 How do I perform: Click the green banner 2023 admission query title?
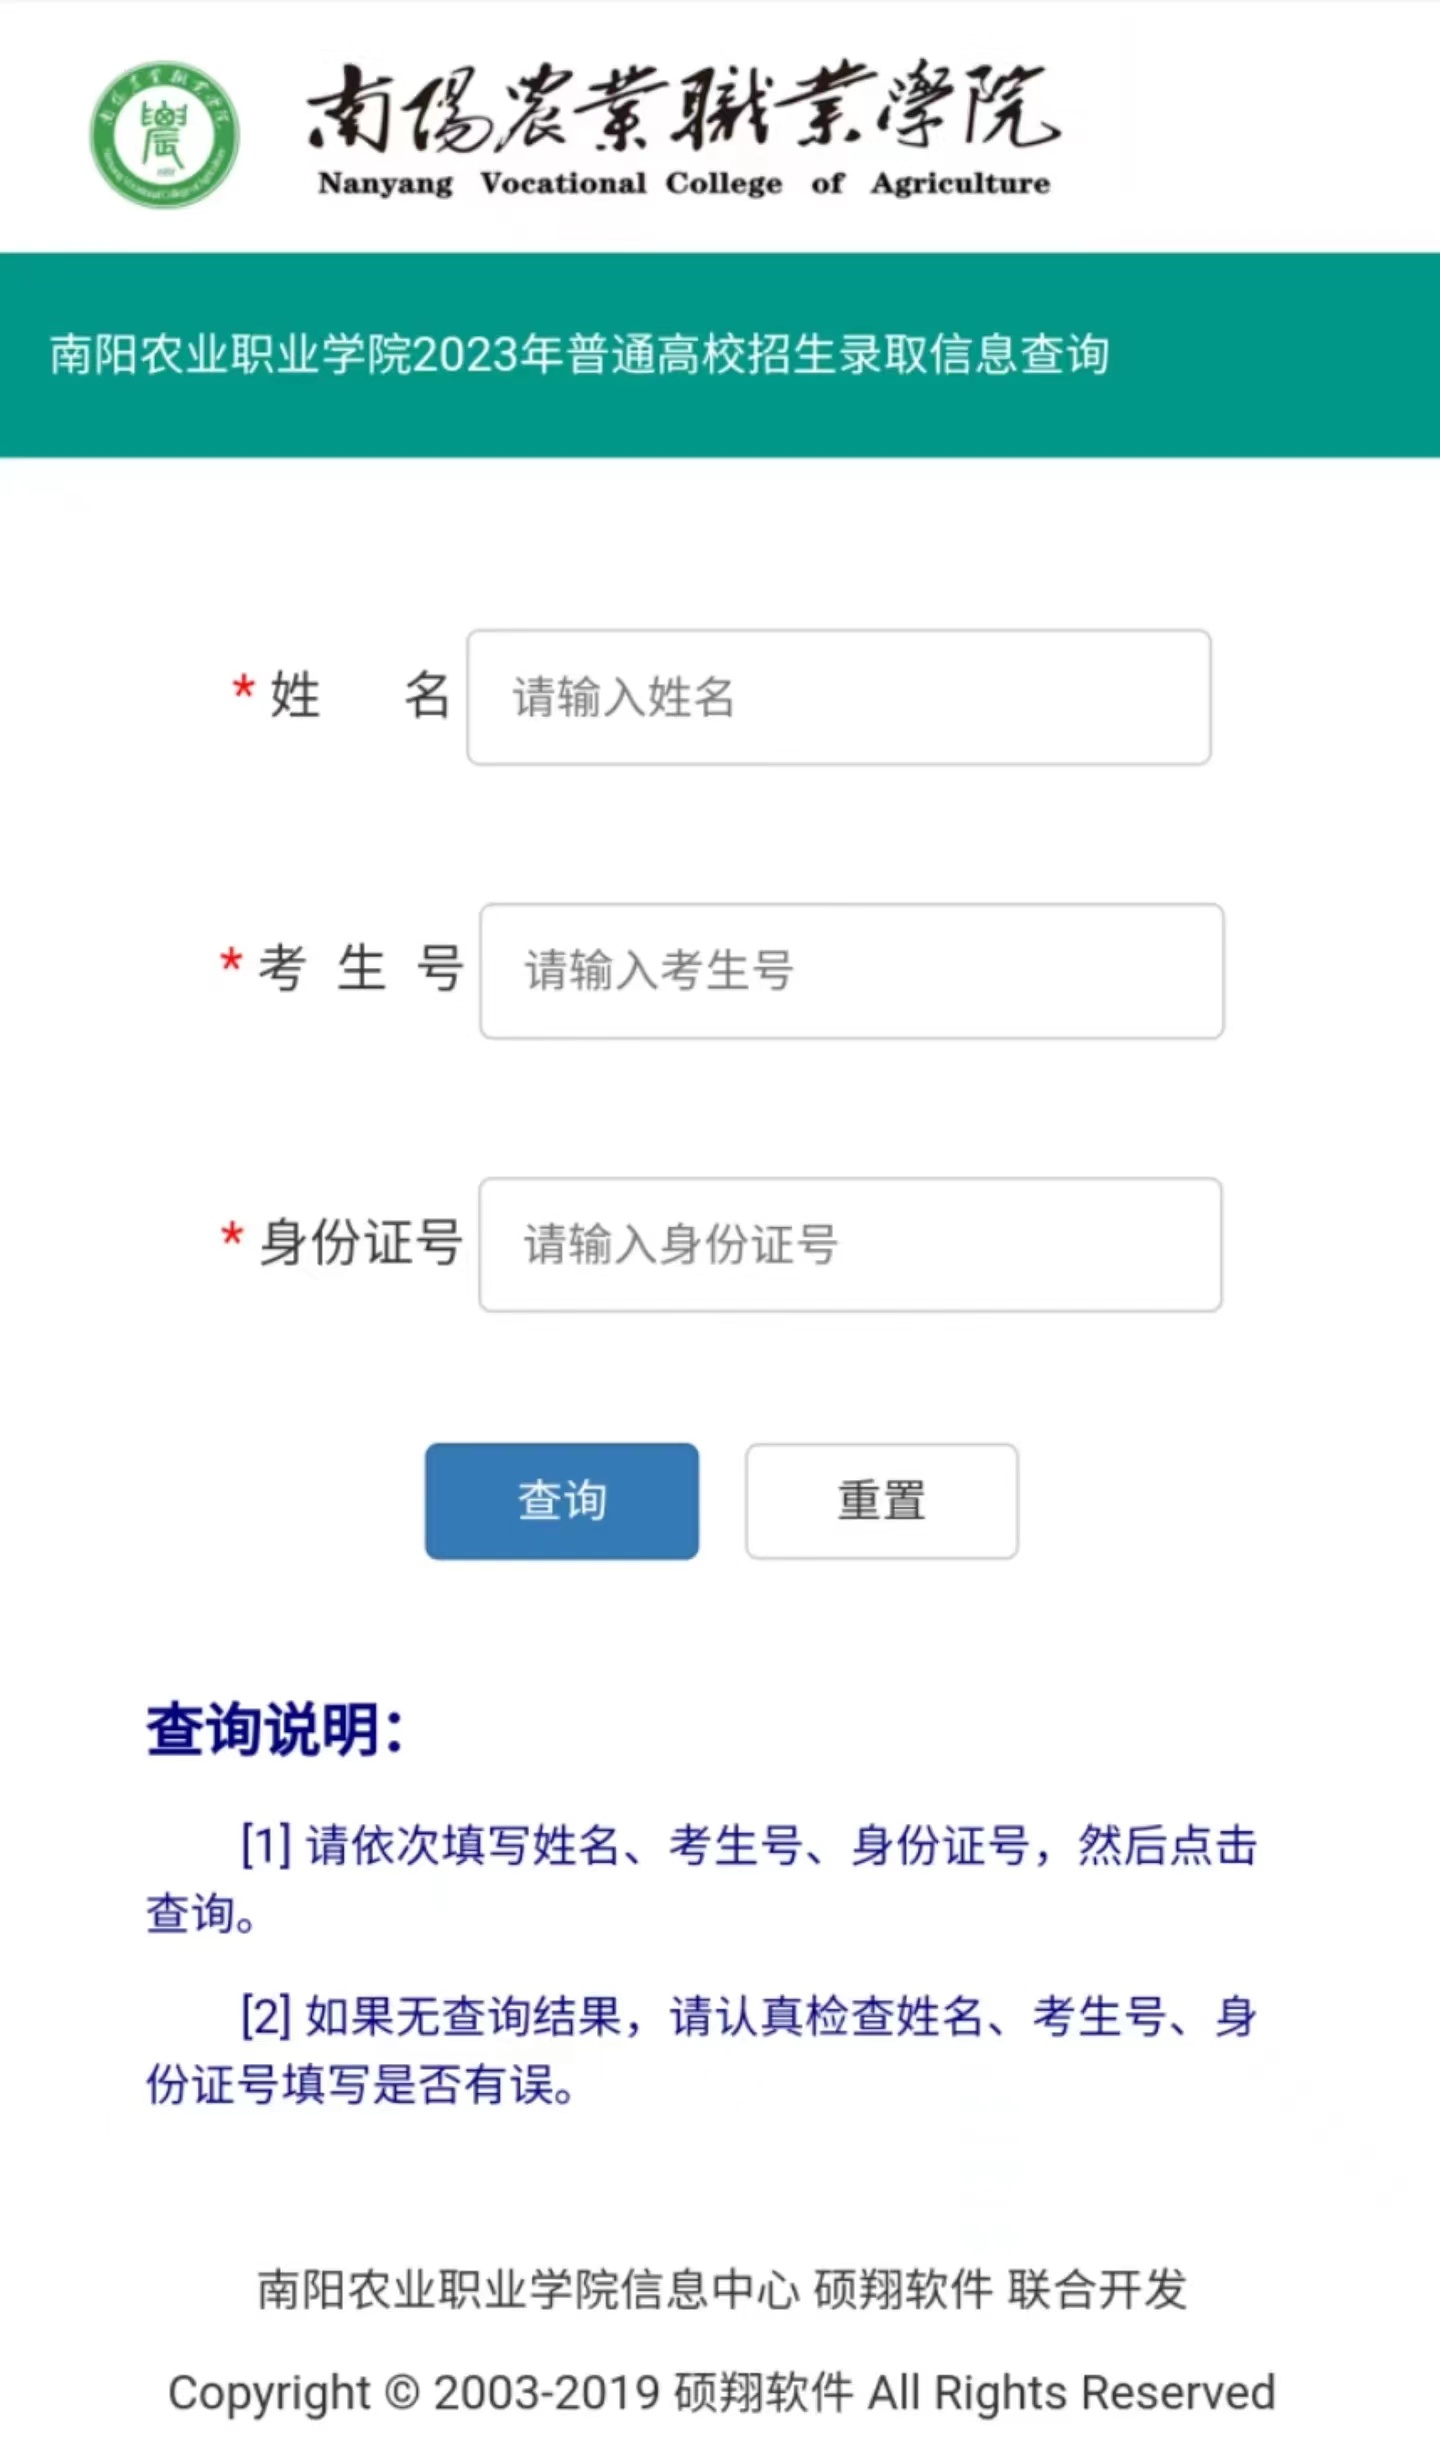coord(580,355)
